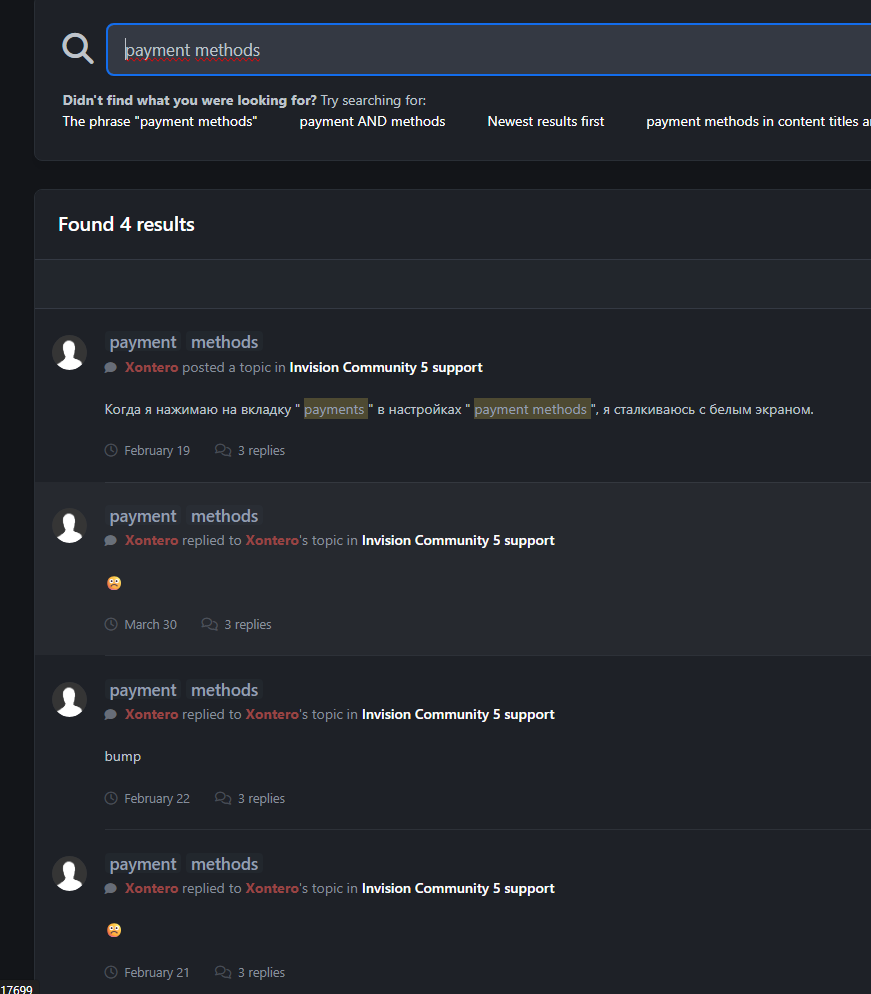Screen dimensions: 871x994
Task: Click clock icon beside March 30 date
Action: pos(111,624)
